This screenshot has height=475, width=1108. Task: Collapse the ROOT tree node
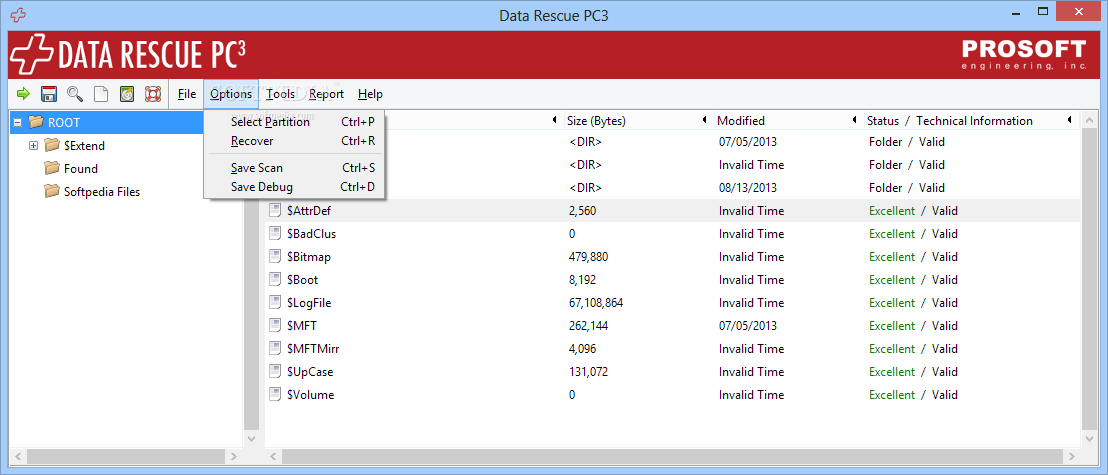pos(18,122)
